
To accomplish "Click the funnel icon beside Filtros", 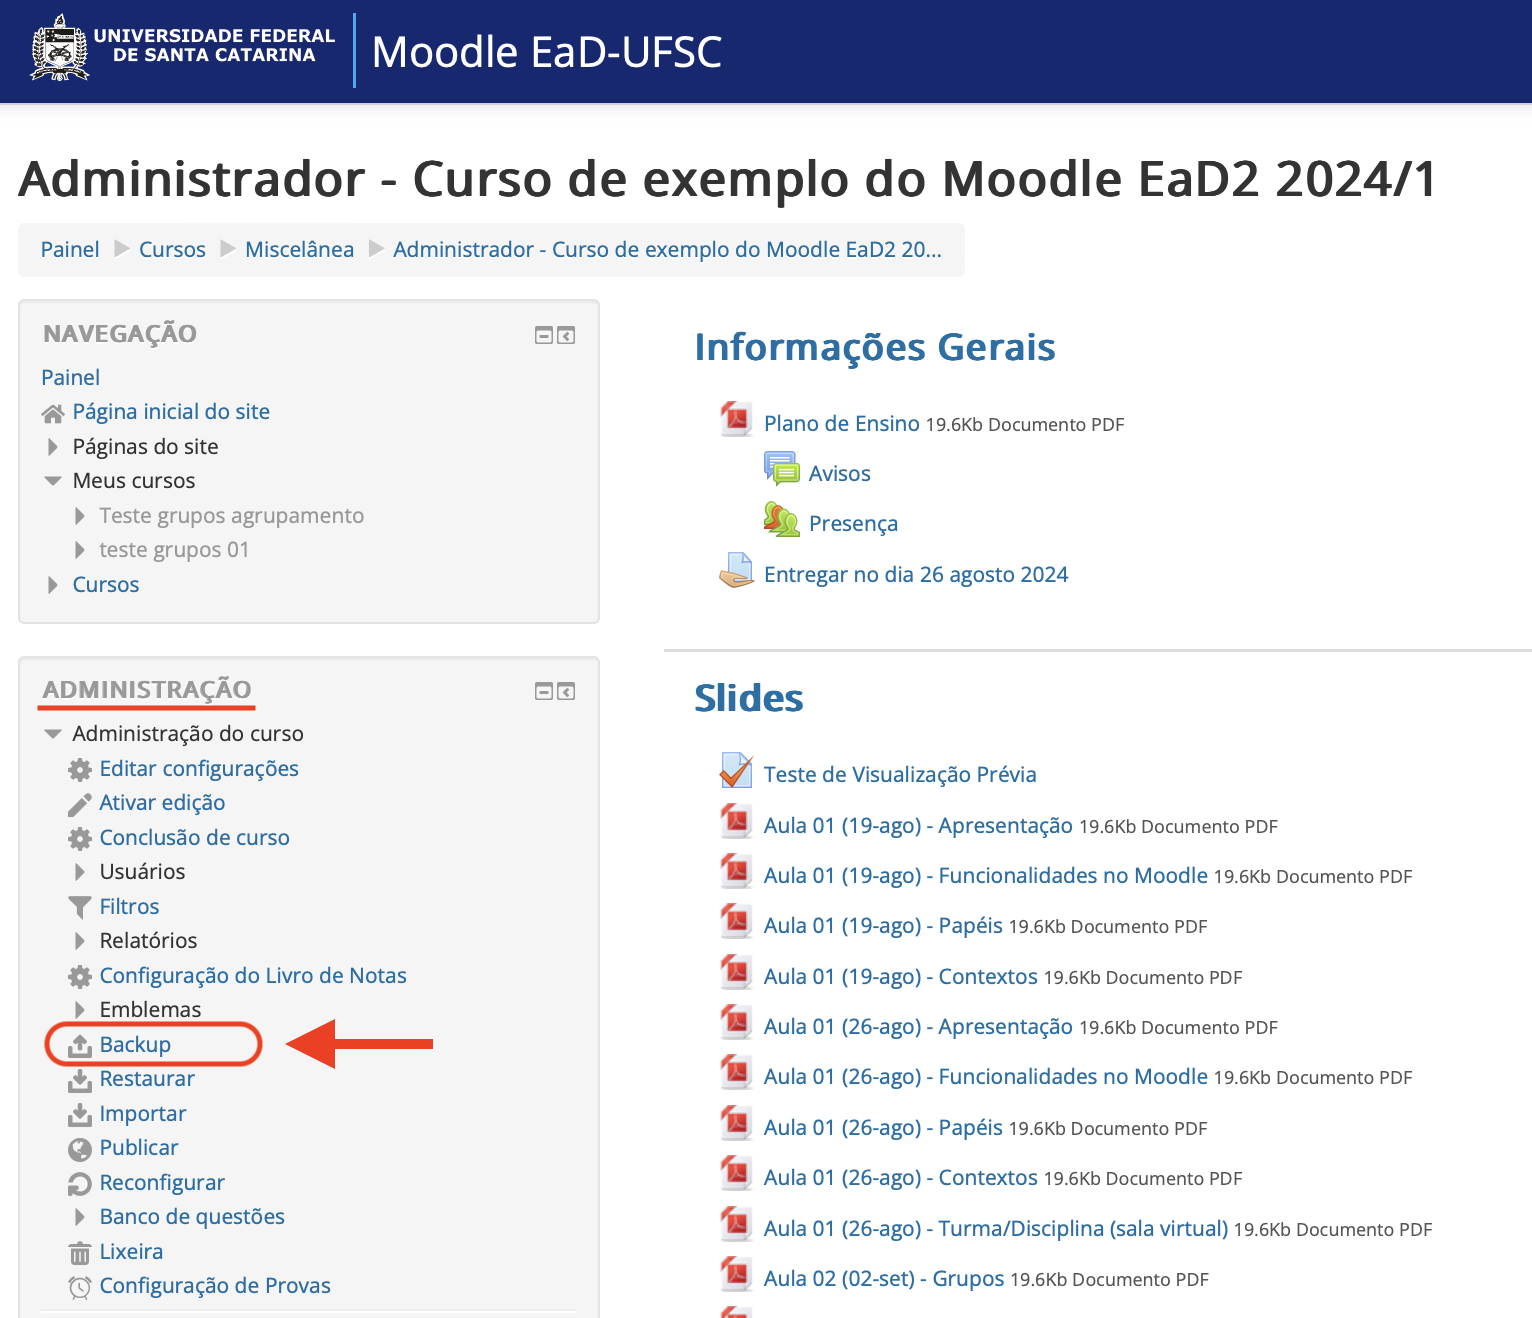I will pos(80,907).
